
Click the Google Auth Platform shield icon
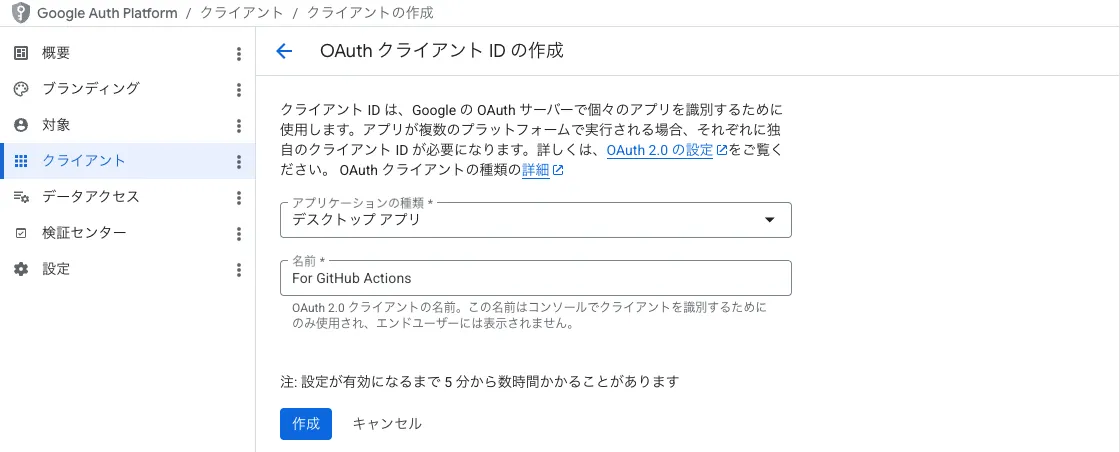click(21, 13)
